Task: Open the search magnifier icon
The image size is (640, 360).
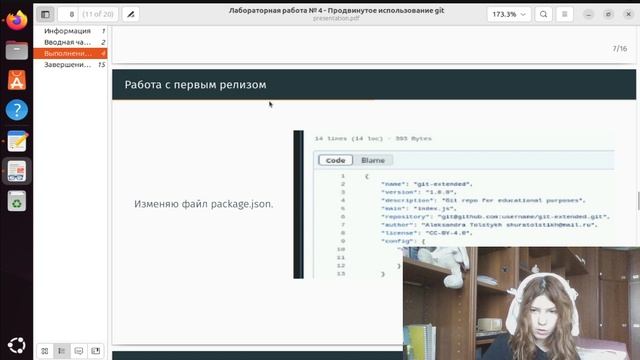Action: (x=544, y=14)
